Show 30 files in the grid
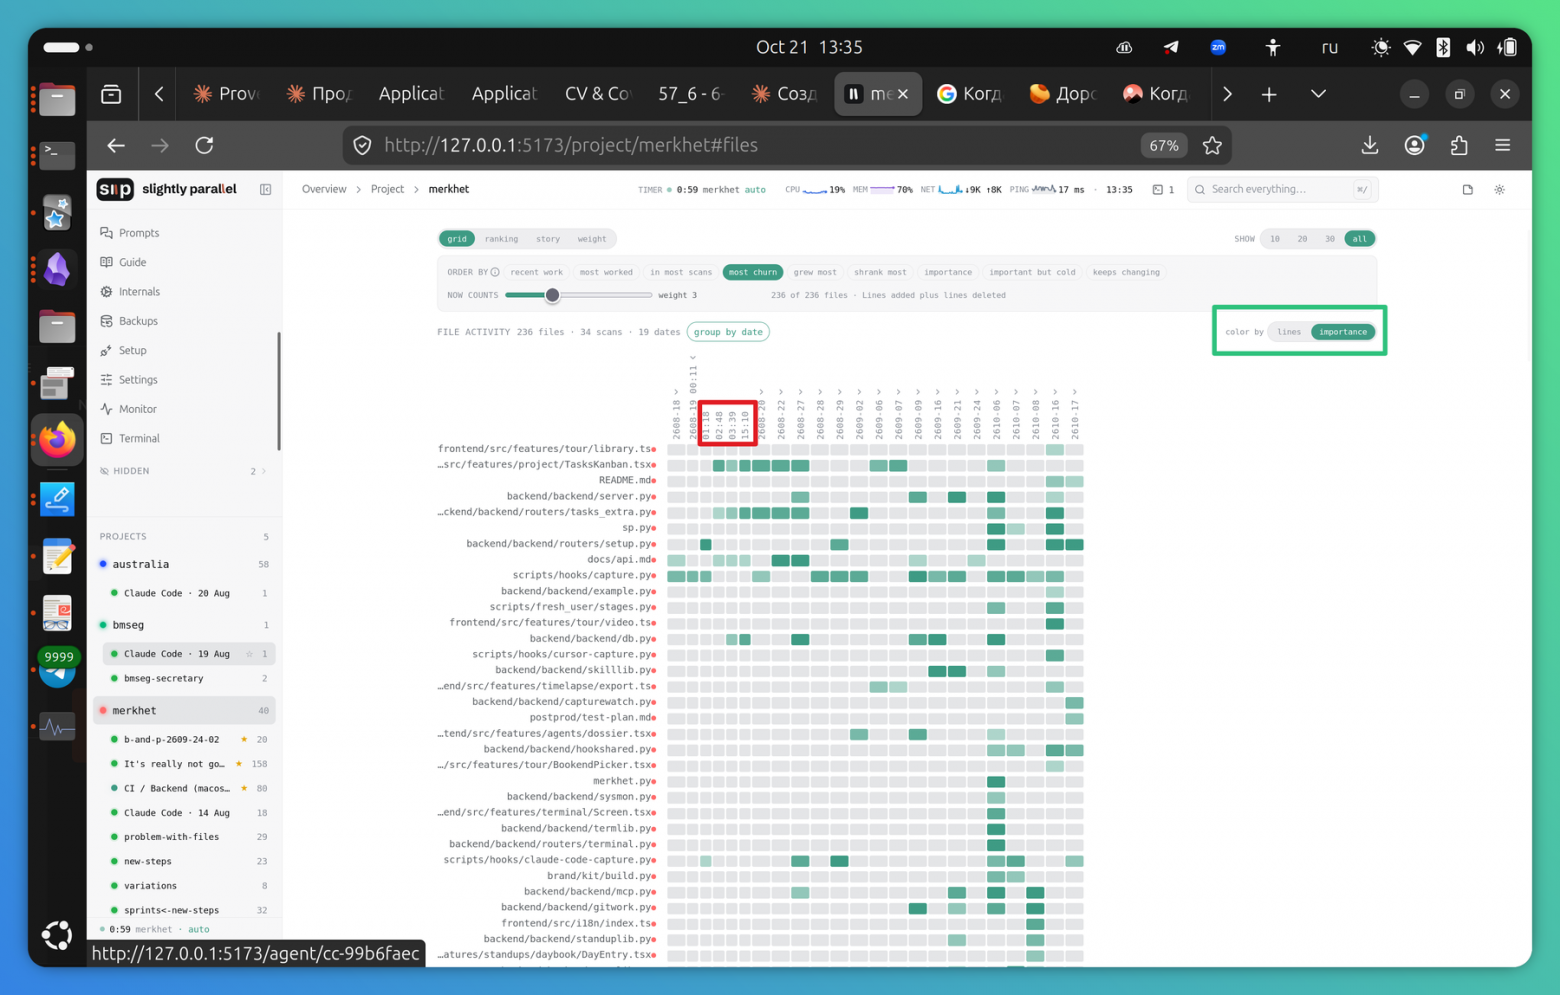Viewport: 1560px width, 995px height. (1329, 239)
